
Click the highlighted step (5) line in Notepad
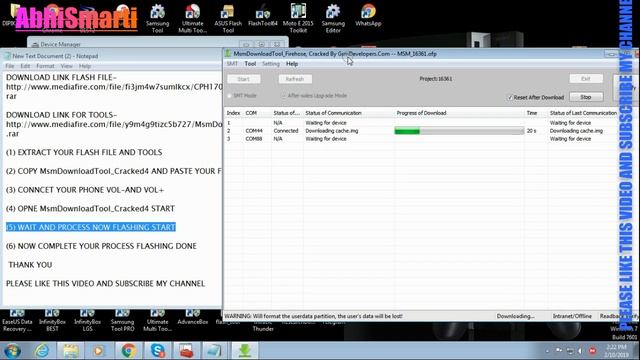tap(91, 227)
